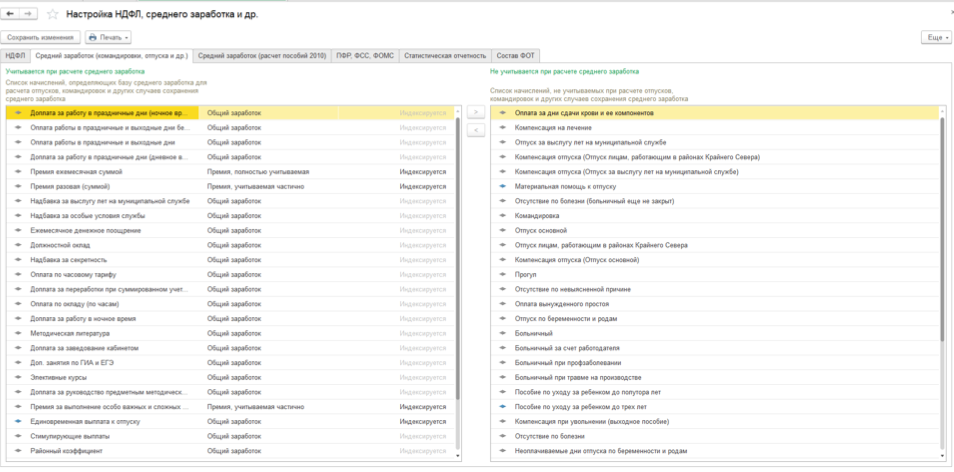
Task: Select the Премия, полностью учитываемая cell
Action: [258, 172]
